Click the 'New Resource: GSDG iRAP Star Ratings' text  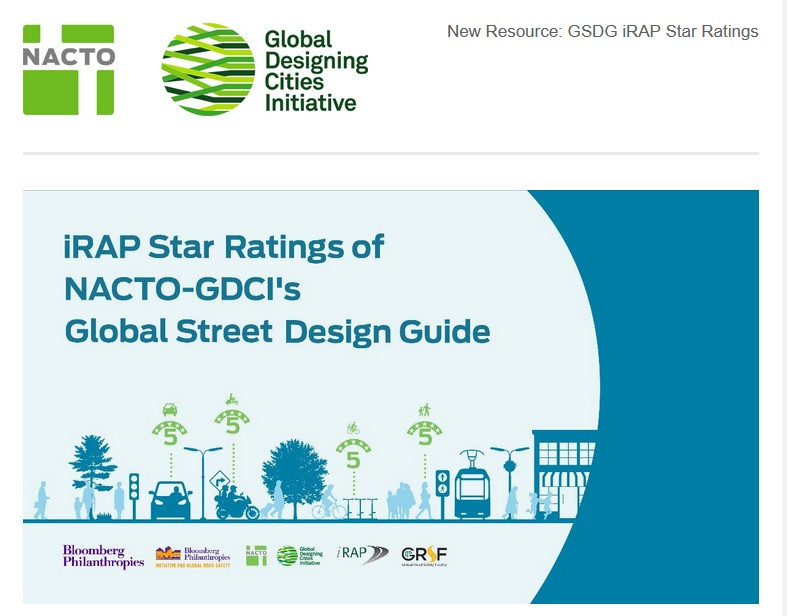point(602,31)
